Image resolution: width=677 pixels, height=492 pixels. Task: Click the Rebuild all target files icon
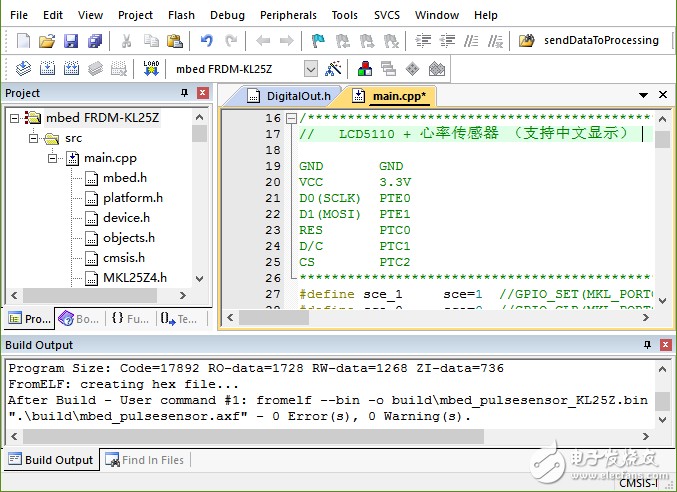click(x=72, y=69)
